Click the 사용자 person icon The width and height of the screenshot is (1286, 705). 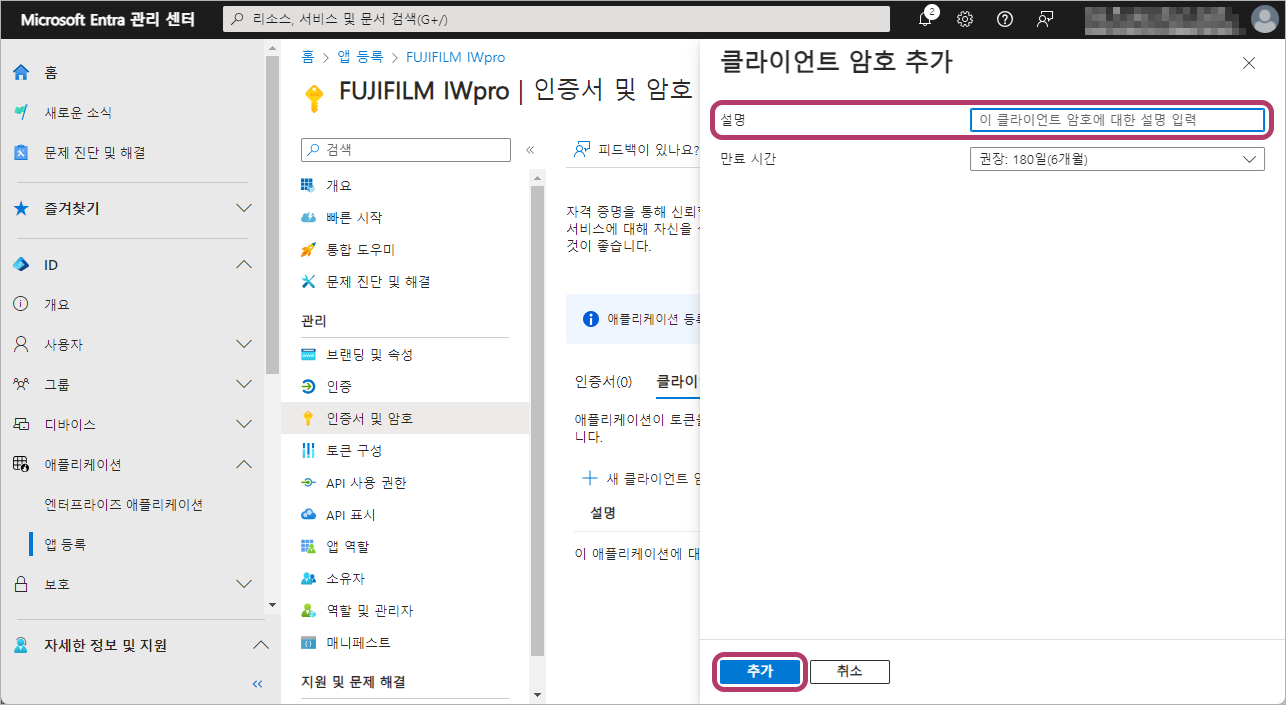pyautogui.click(x=21, y=344)
